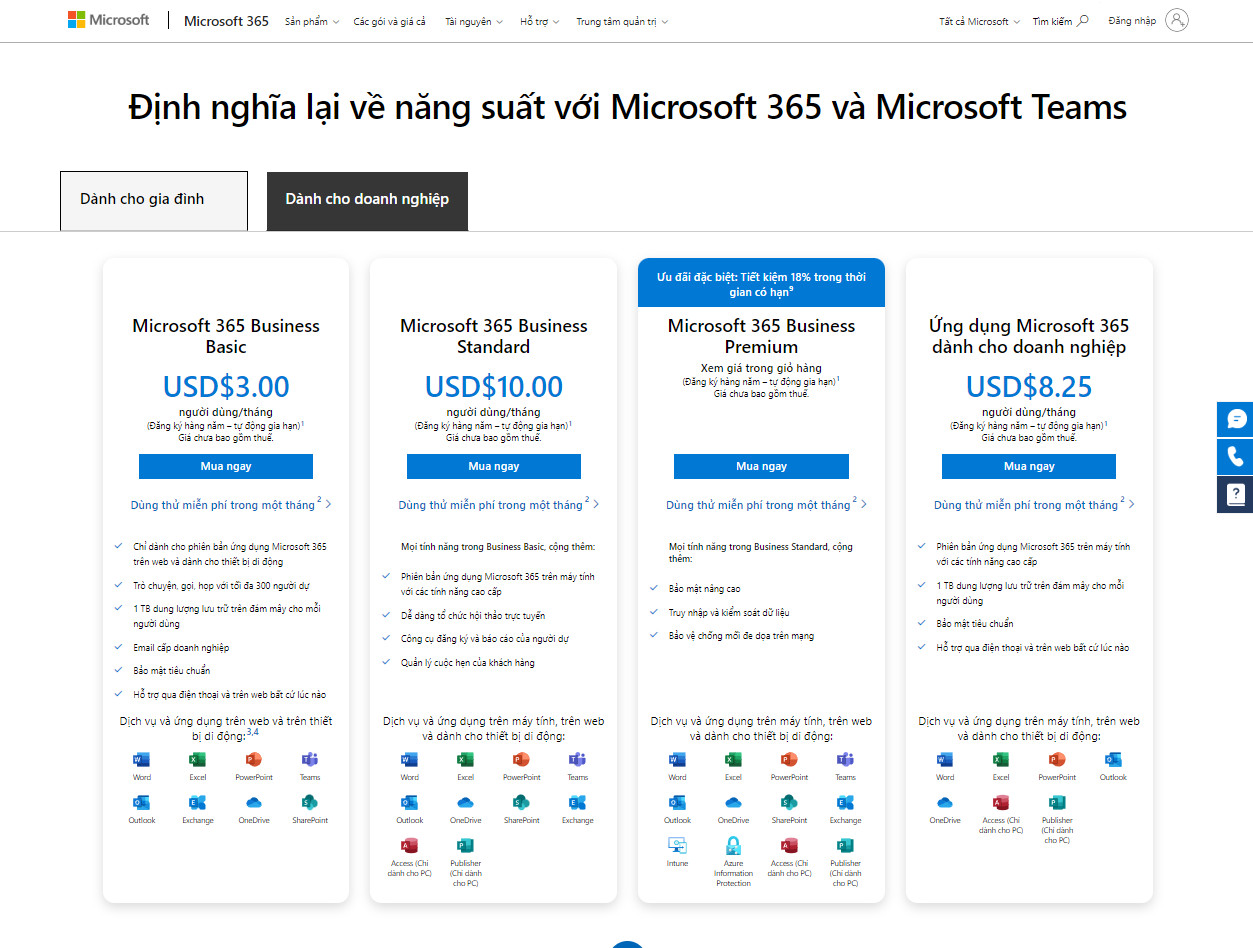Expand the Sản phẩm menu
Screen dimensions: 1253x948
pos(312,21)
